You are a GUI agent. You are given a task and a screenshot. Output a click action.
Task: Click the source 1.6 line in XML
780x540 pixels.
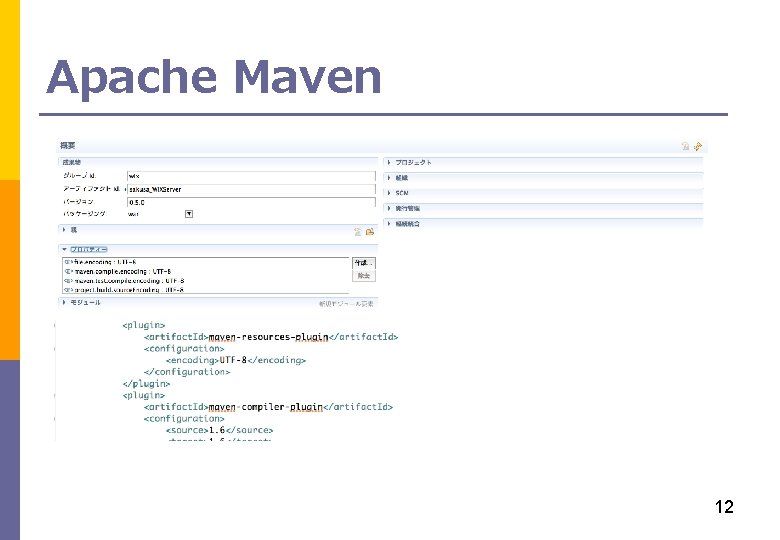[x=219, y=430]
